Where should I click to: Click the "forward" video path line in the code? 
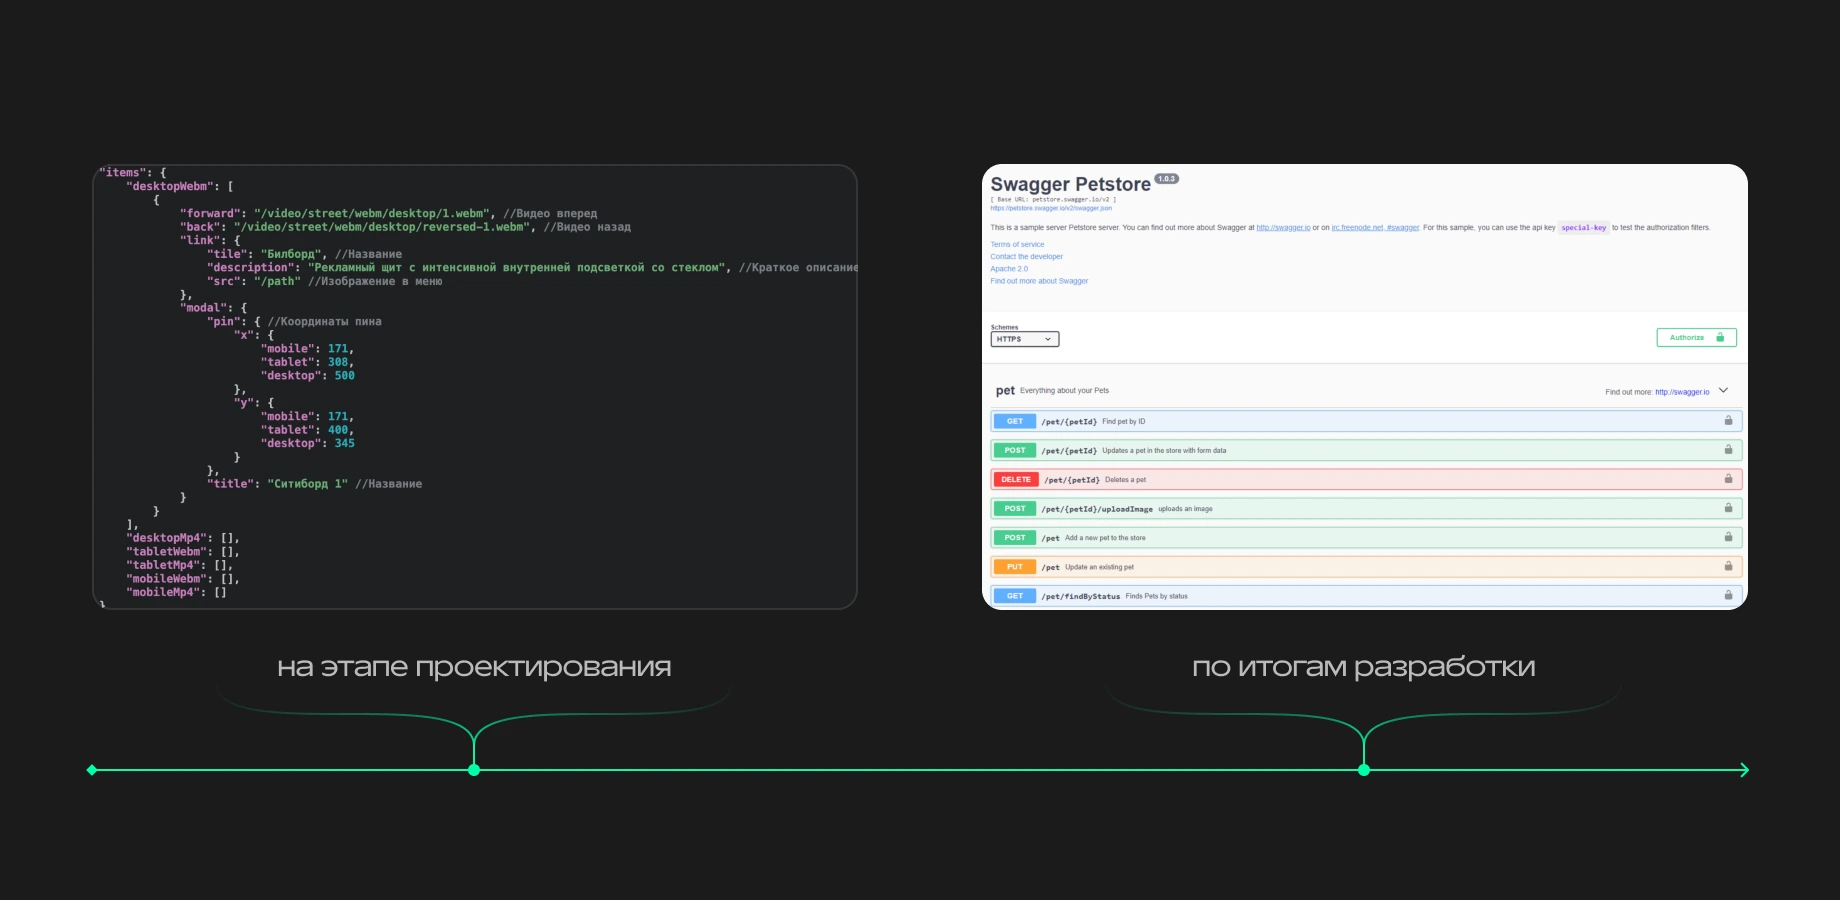[x=388, y=213]
